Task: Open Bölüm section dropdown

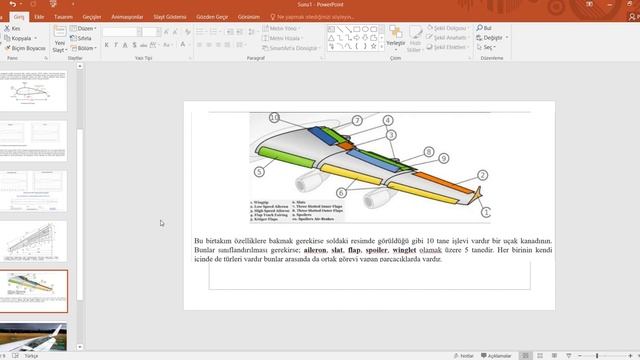Action: pyautogui.click(x=83, y=48)
